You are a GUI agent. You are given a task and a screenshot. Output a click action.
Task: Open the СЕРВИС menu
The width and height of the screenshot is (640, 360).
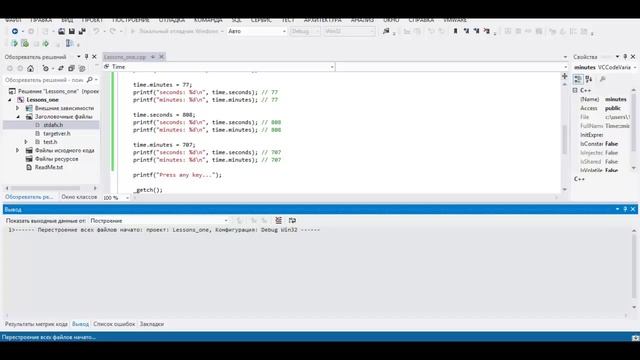coord(261,20)
